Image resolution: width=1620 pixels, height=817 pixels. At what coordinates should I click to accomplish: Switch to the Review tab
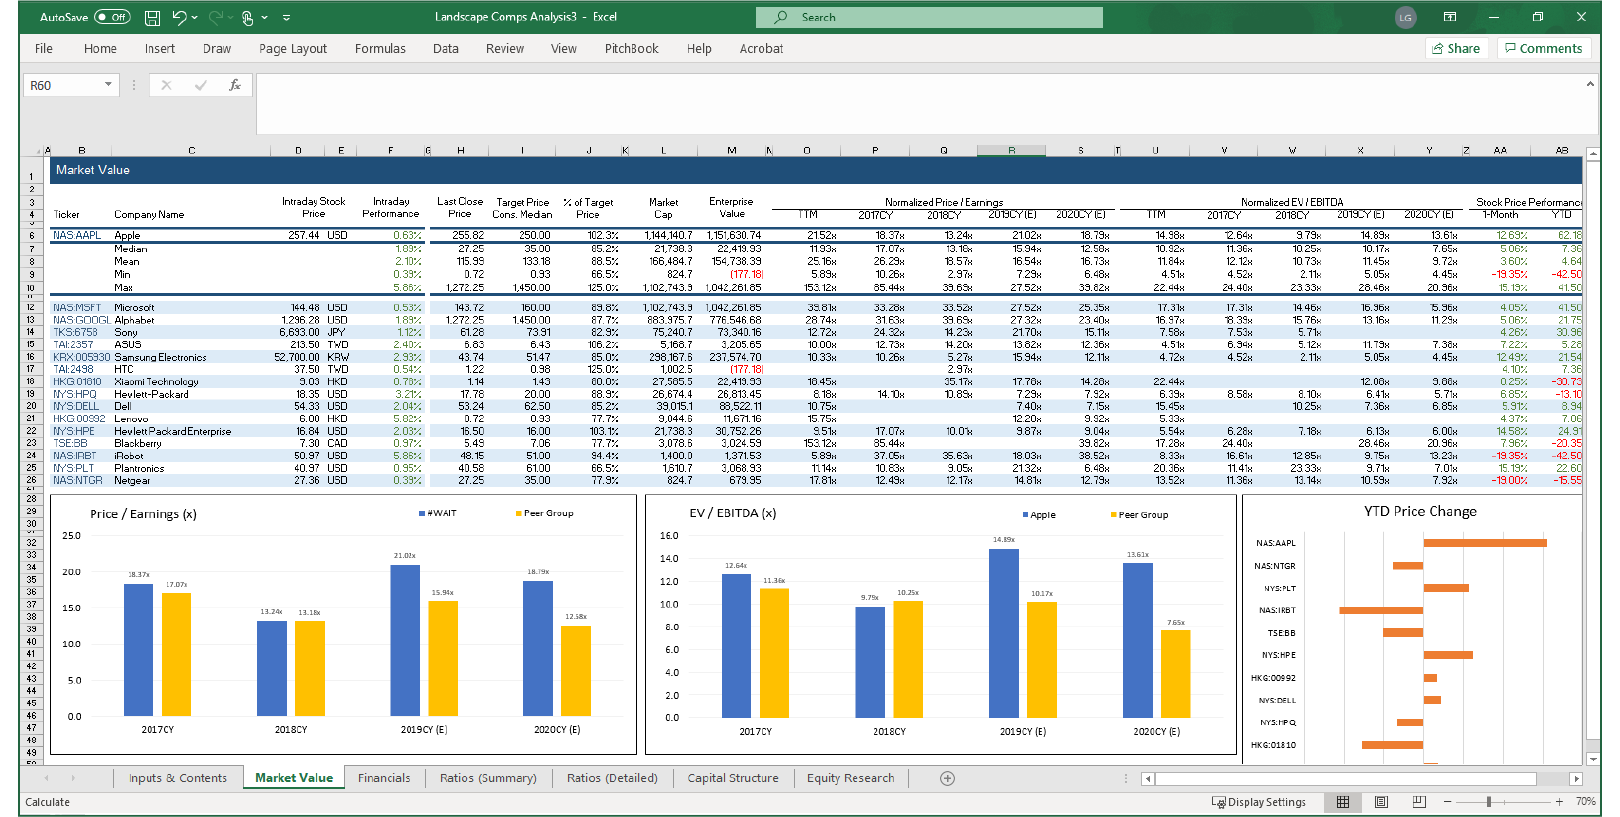(505, 48)
